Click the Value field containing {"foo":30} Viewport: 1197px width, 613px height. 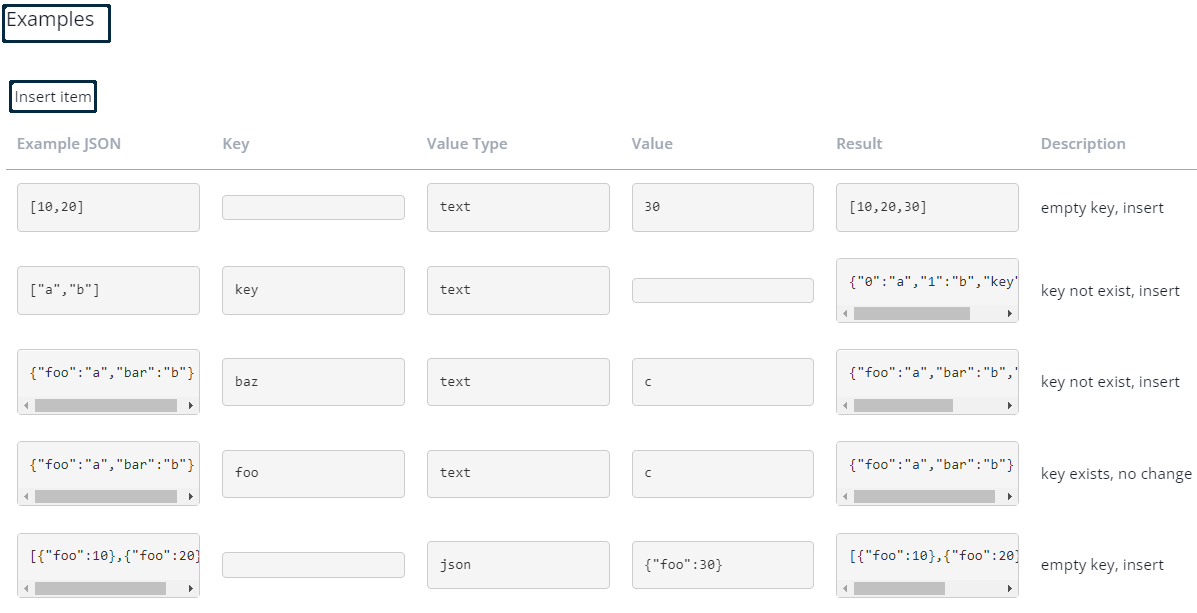coord(722,565)
